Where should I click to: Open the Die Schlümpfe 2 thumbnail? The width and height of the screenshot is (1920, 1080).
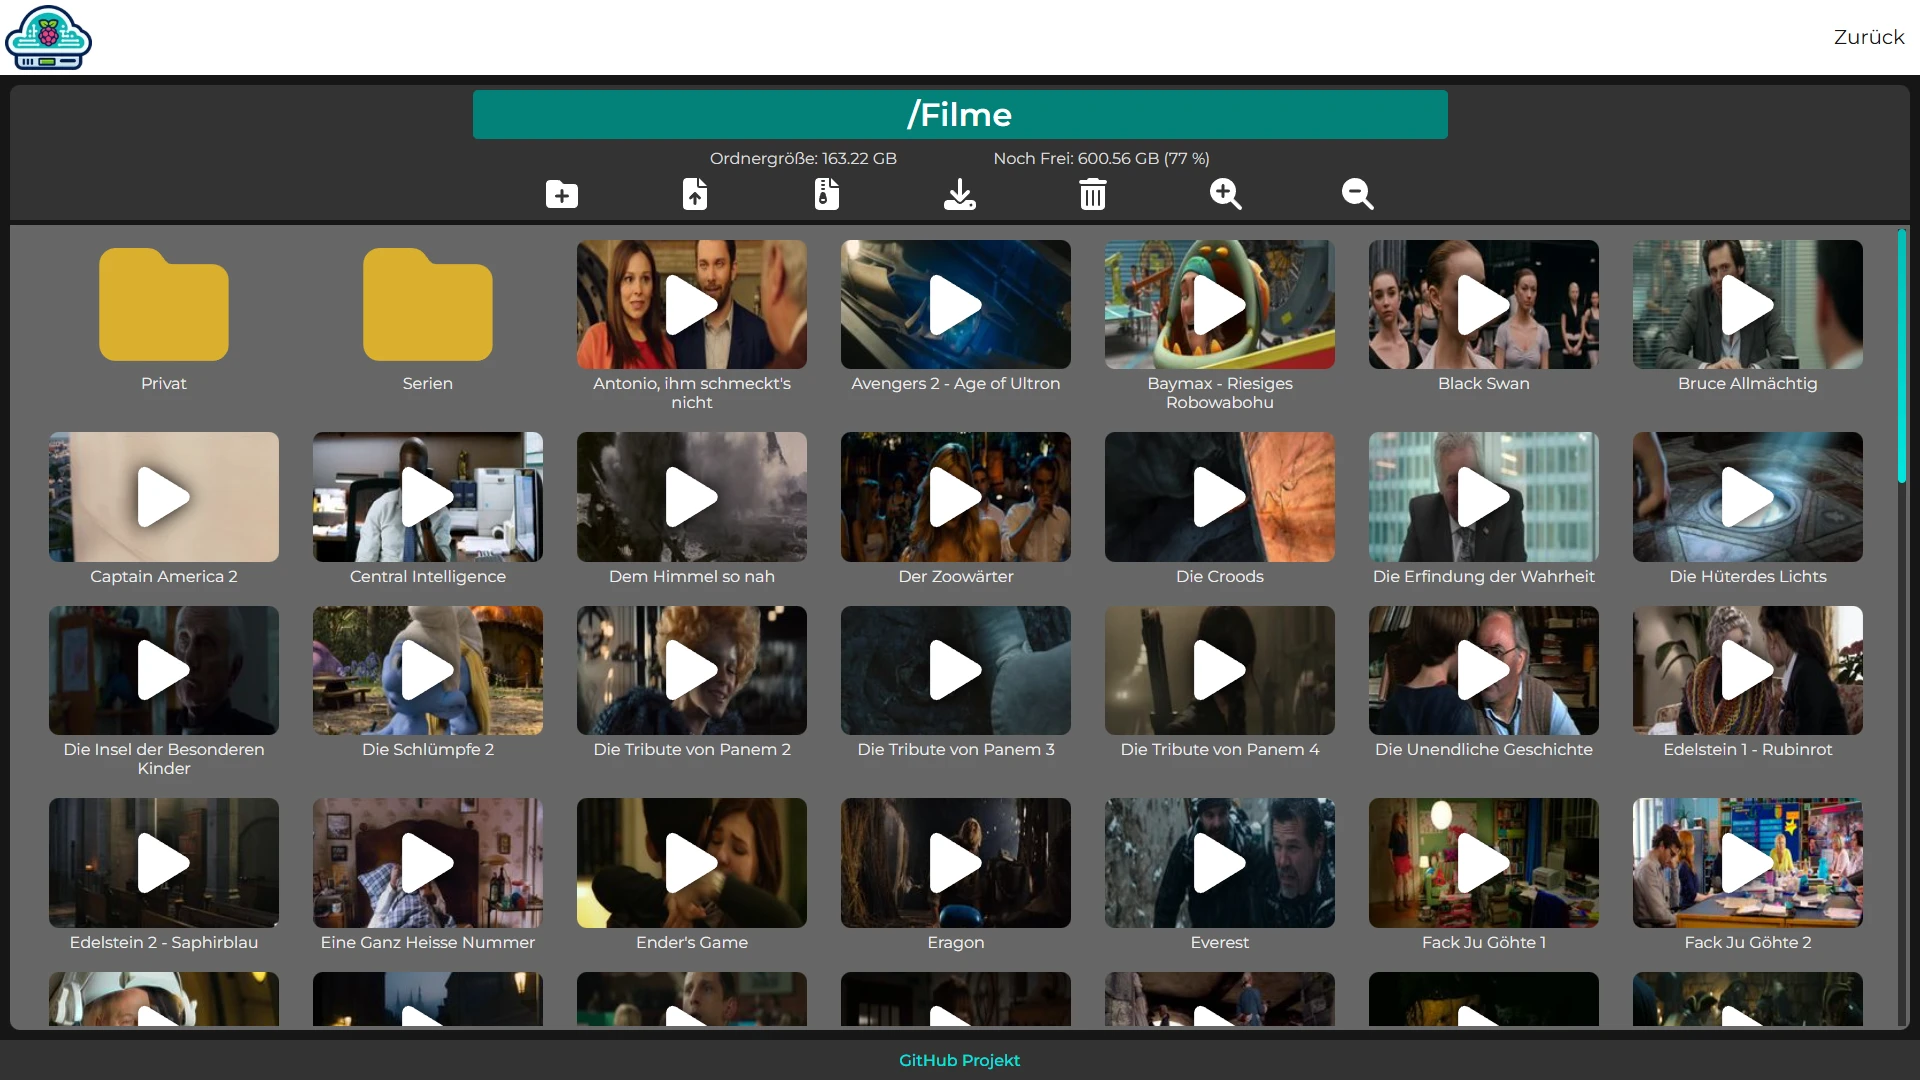click(428, 670)
